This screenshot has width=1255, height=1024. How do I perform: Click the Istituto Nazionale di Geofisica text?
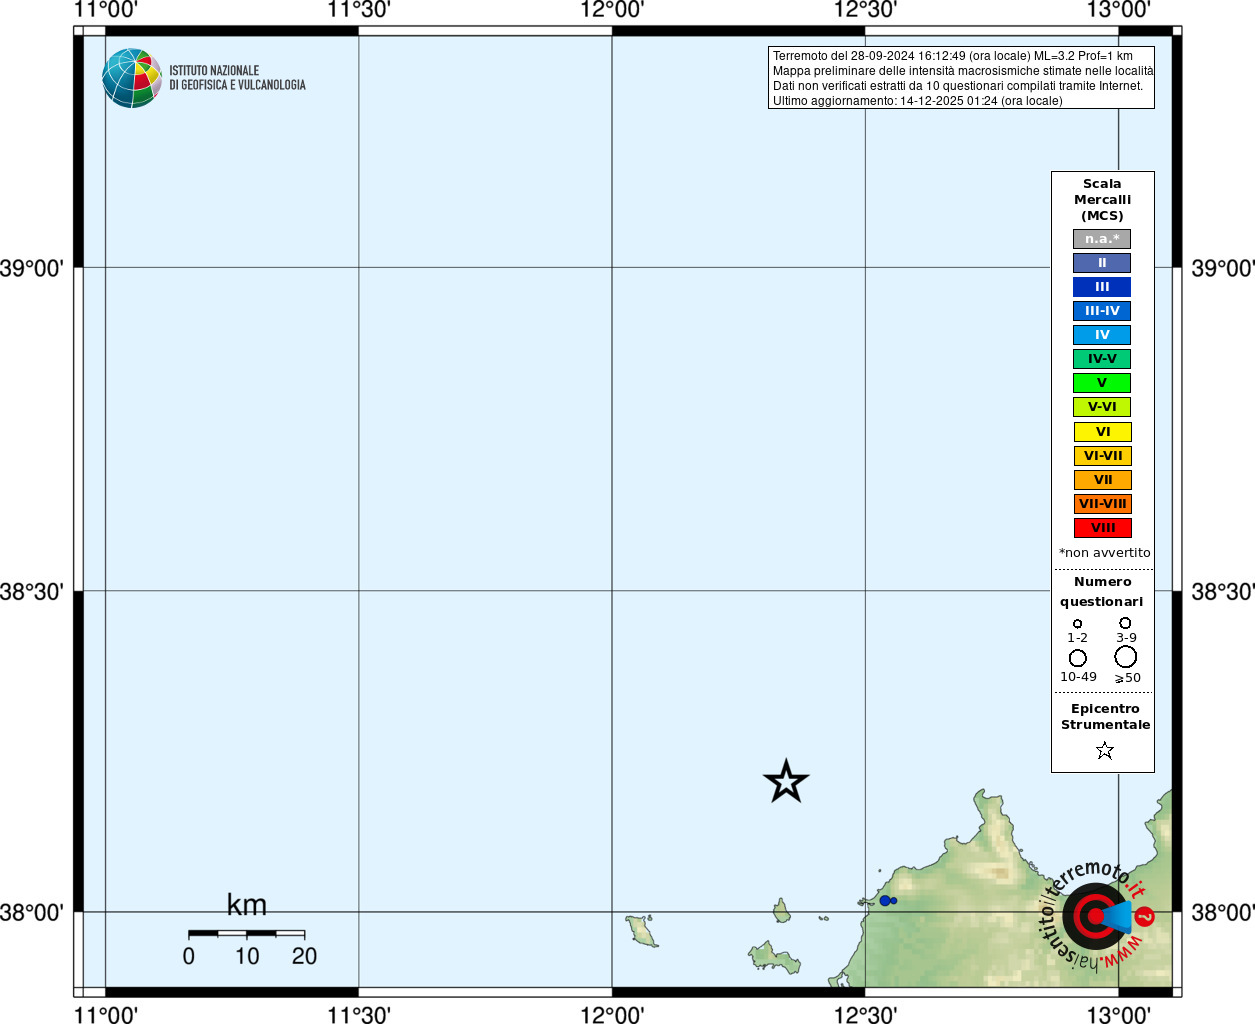[237, 78]
